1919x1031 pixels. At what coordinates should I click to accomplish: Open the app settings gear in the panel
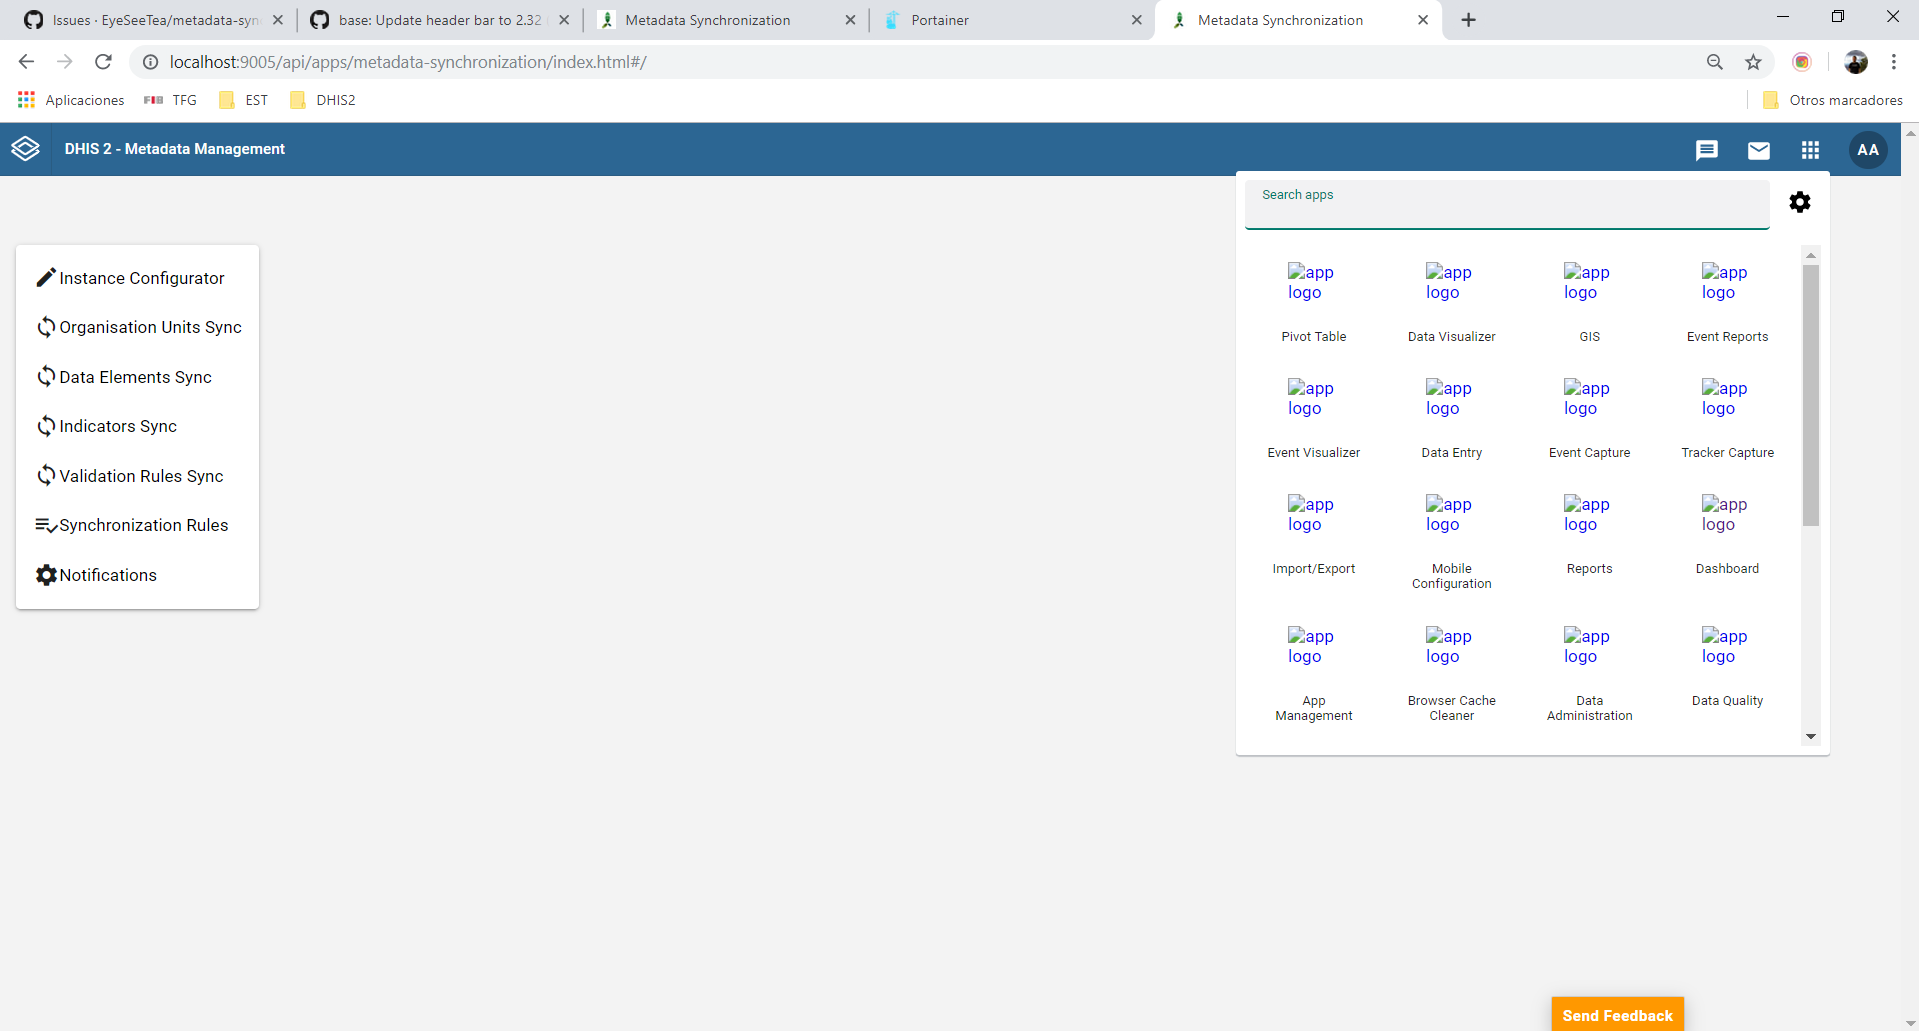(1800, 202)
